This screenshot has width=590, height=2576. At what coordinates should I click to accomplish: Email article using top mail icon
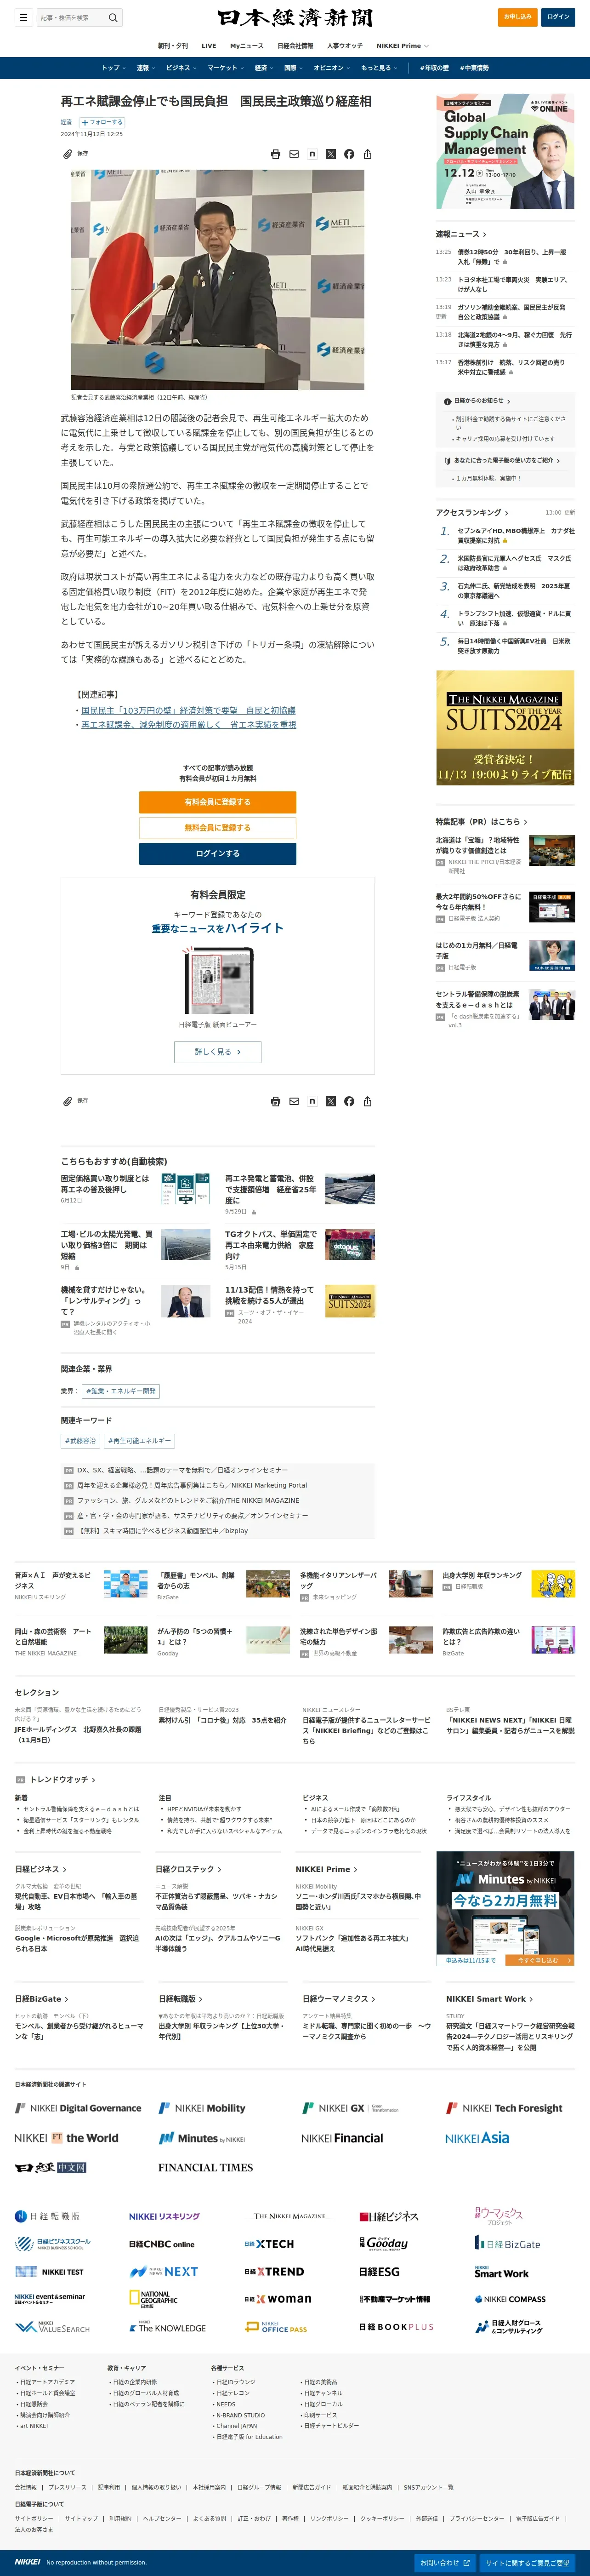click(294, 154)
